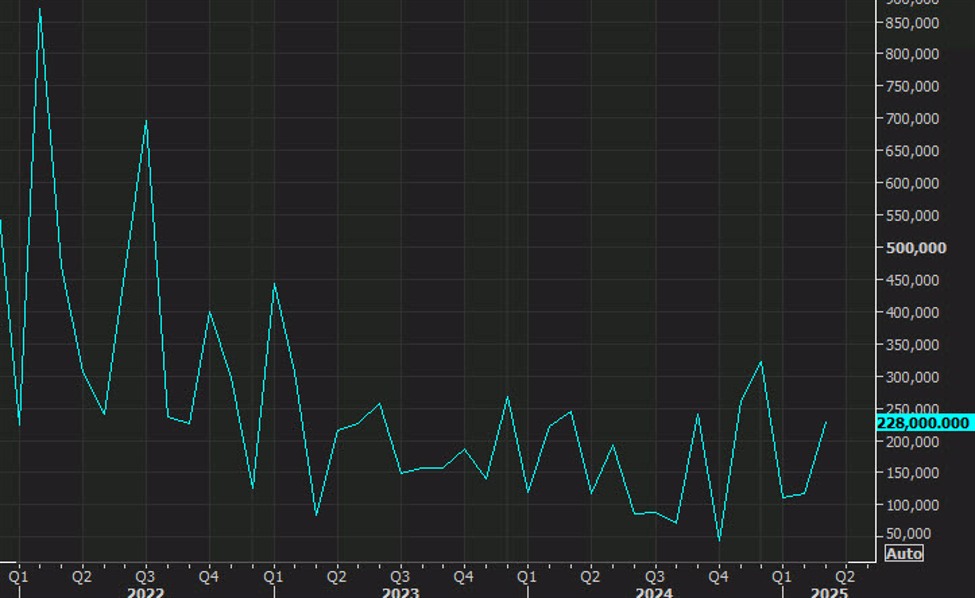This screenshot has height=598, width=975.
Task: Select the 2024 year label on the time axis
Action: coord(654,592)
